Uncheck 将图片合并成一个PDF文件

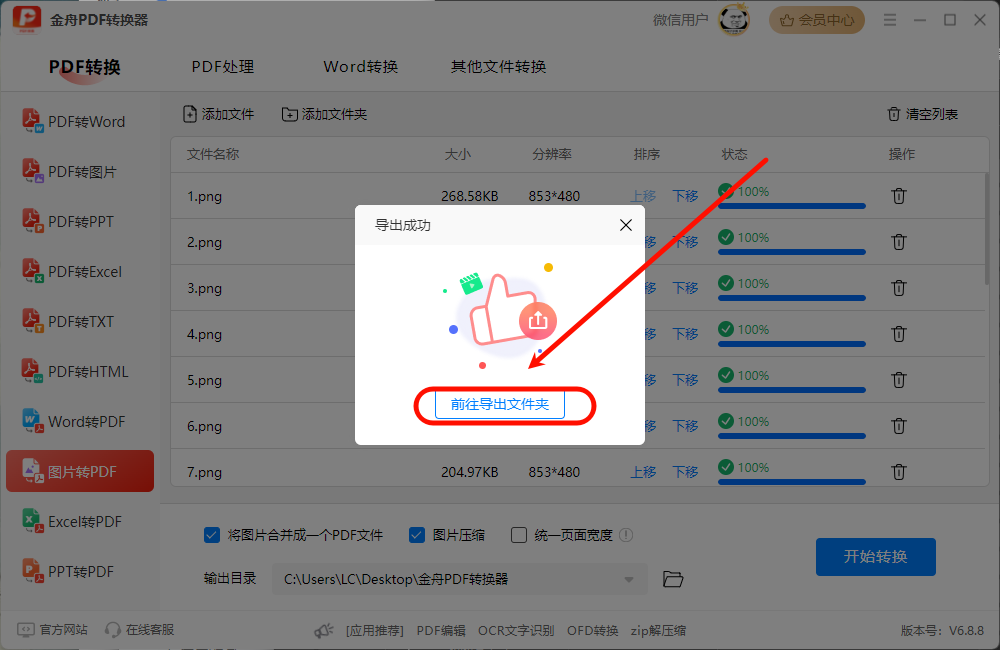[x=211, y=535]
